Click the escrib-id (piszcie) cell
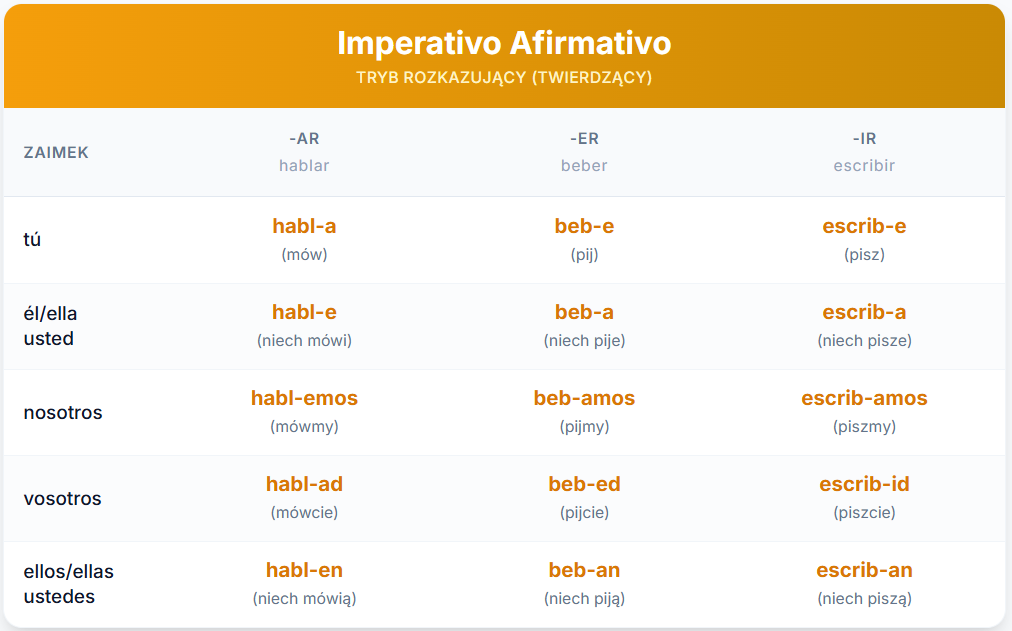The image size is (1012, 631). [x=864, y=498]
